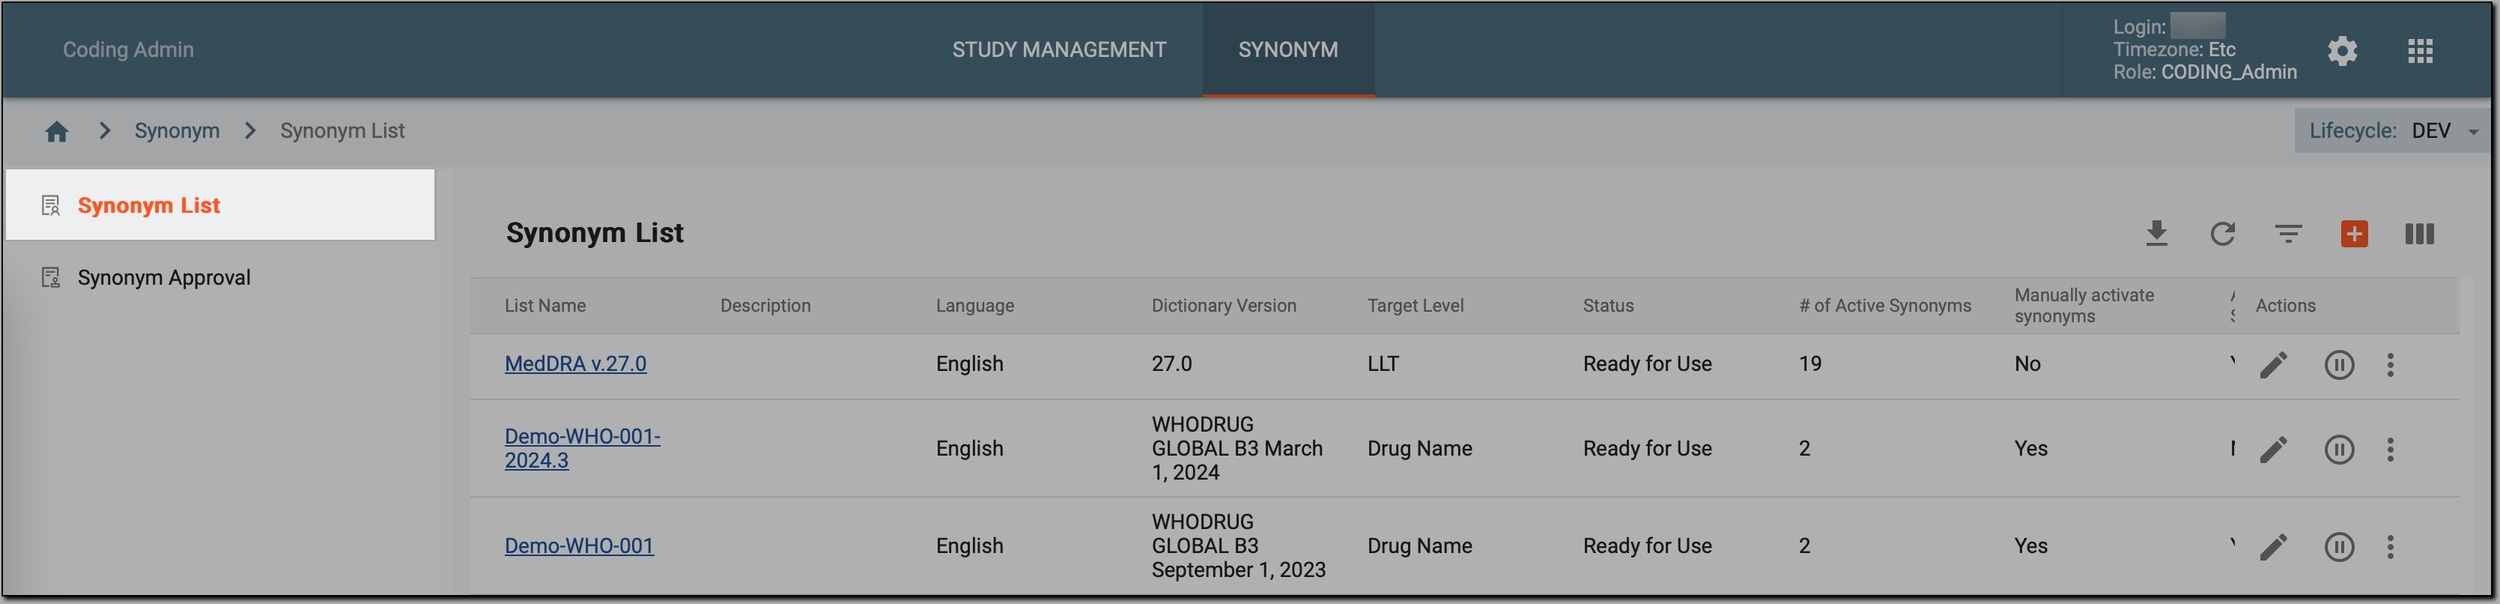2500x604 pixels.
Task: Open more options for Demo-WHO-001
Action: (x=2391, y=547)
